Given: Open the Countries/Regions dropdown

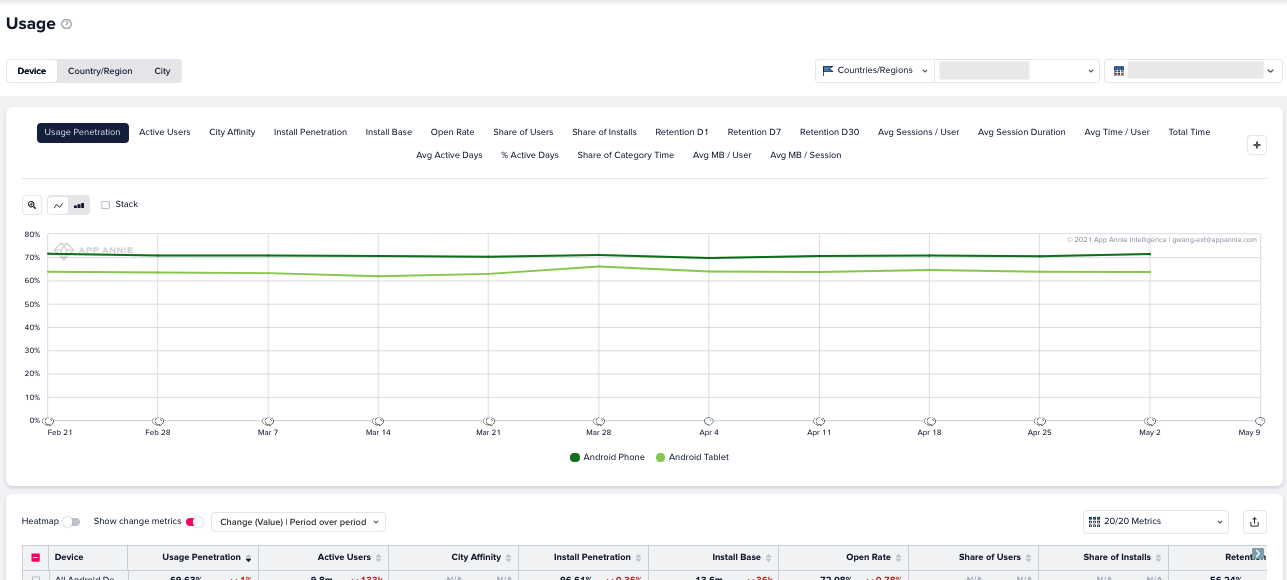Looking at the screenshot, I should (x=875, y=71).
